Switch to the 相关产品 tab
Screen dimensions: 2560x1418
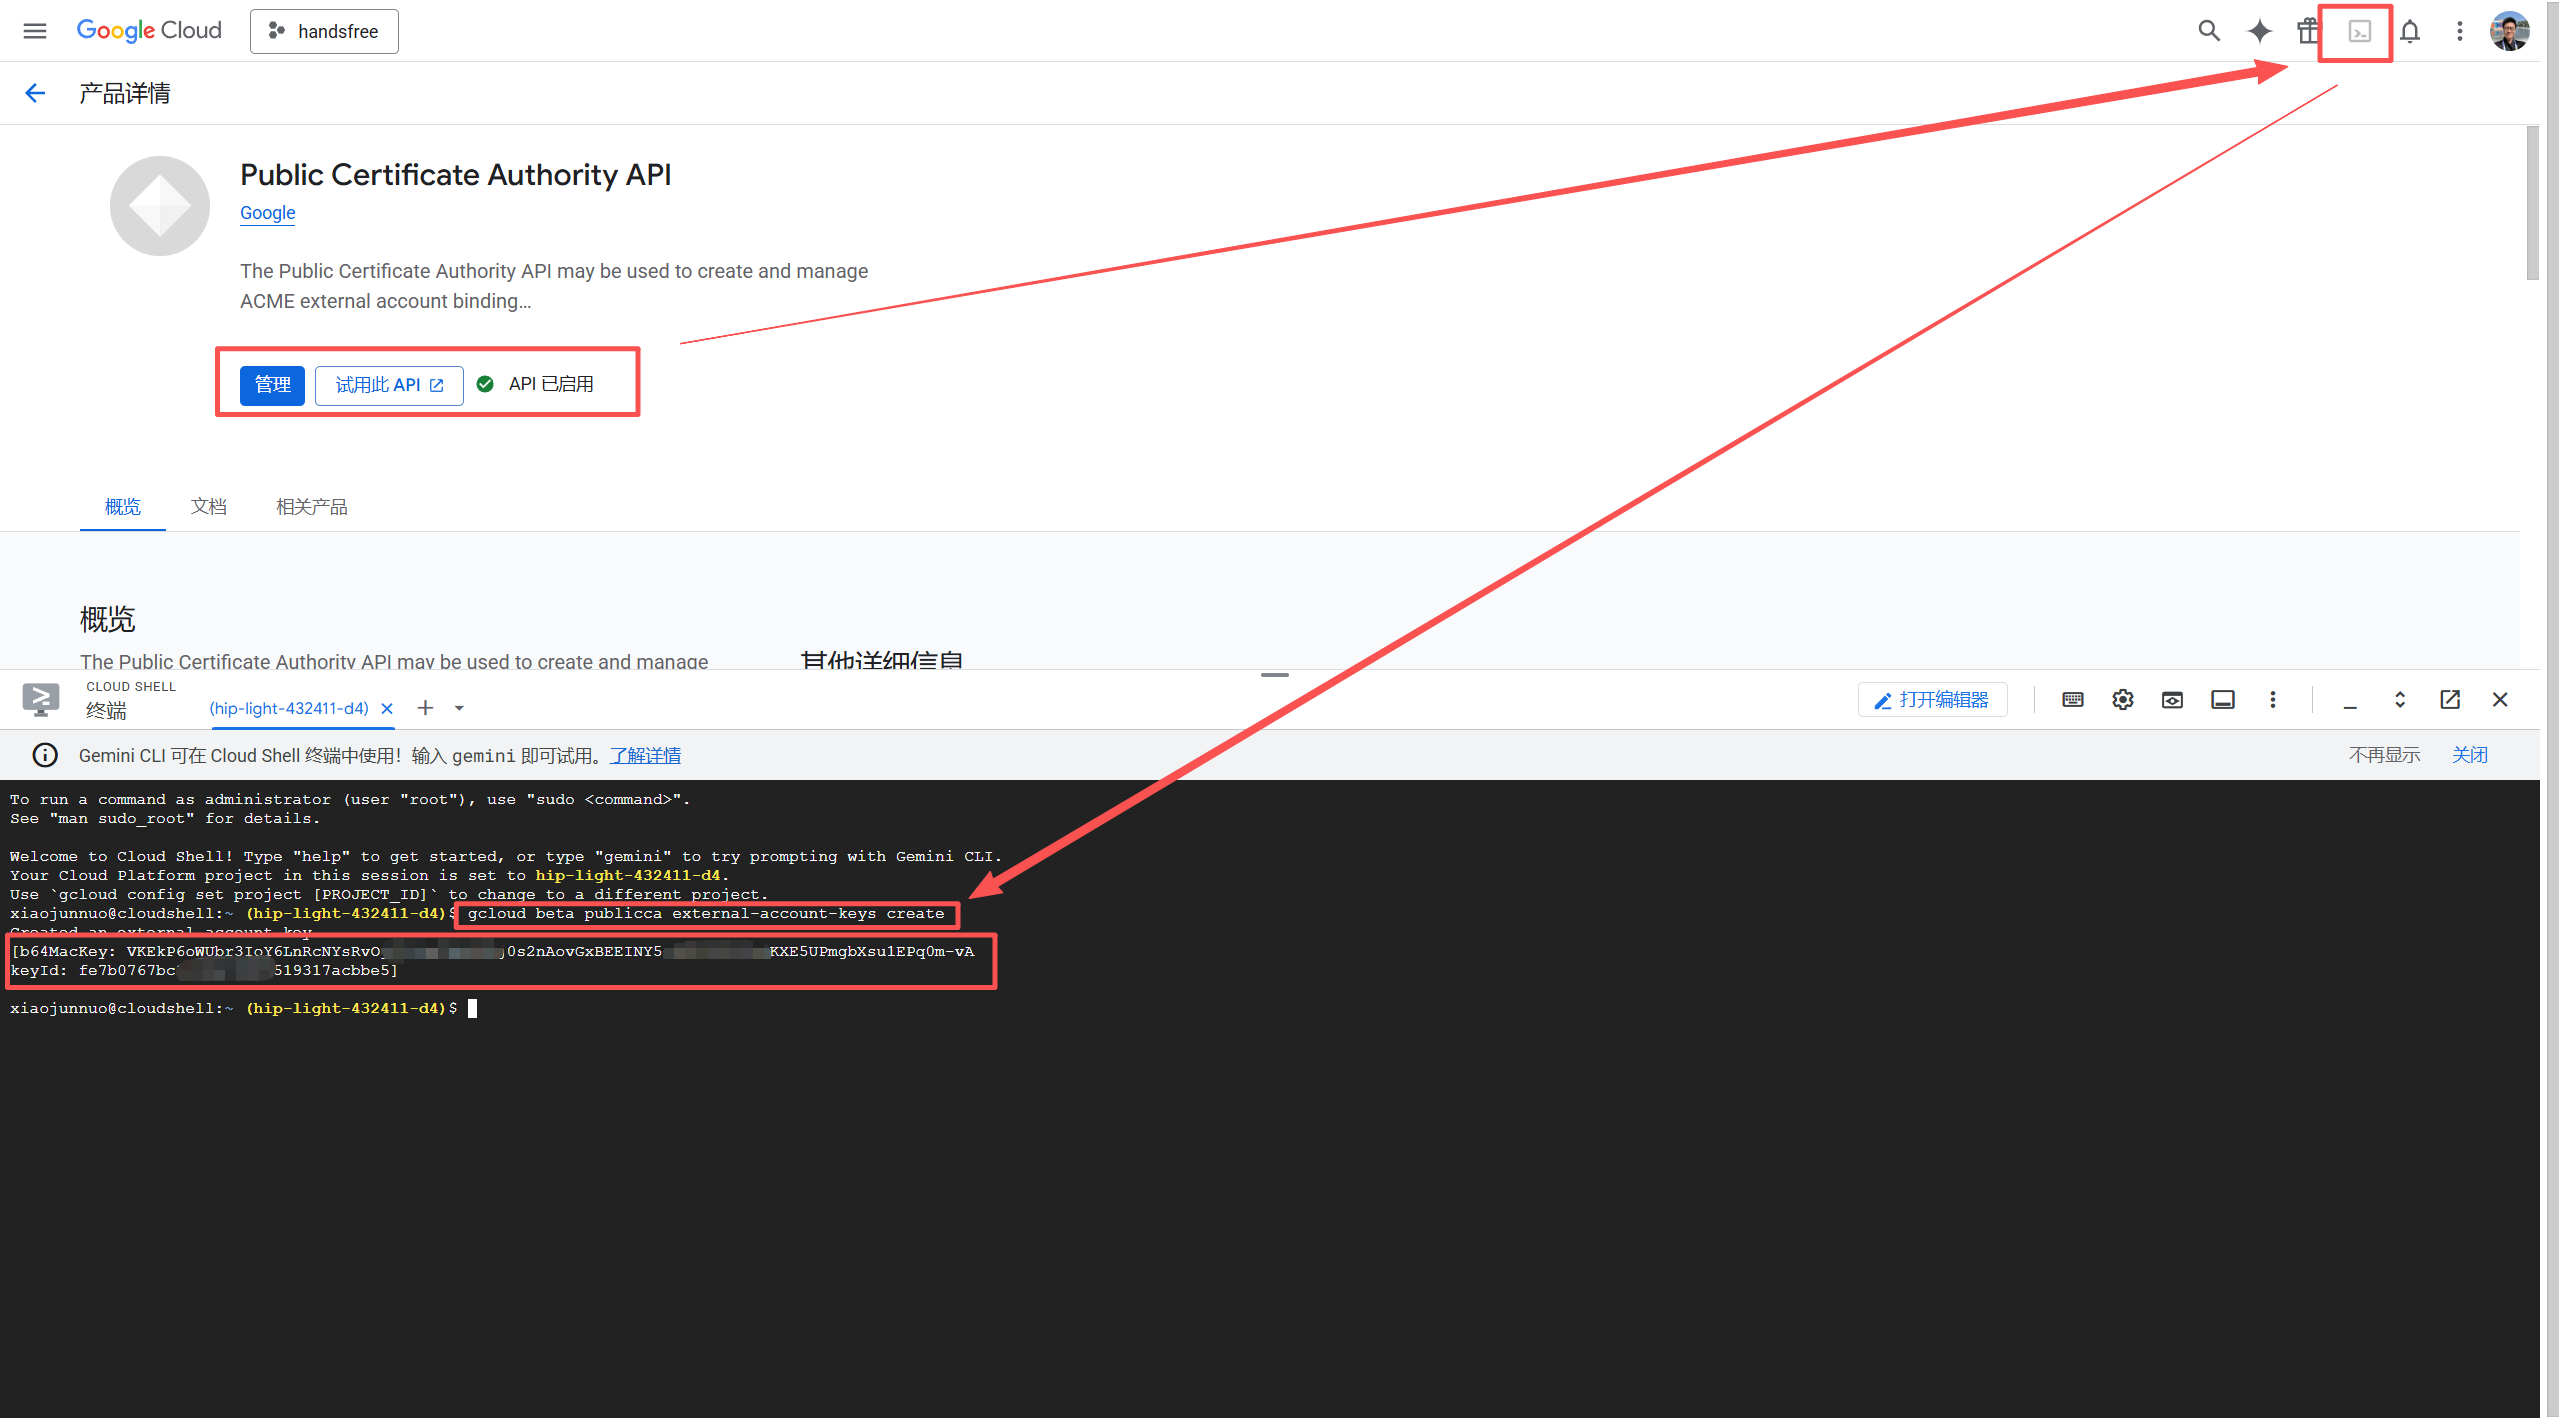pyautogui.click(x=312, y=507)
